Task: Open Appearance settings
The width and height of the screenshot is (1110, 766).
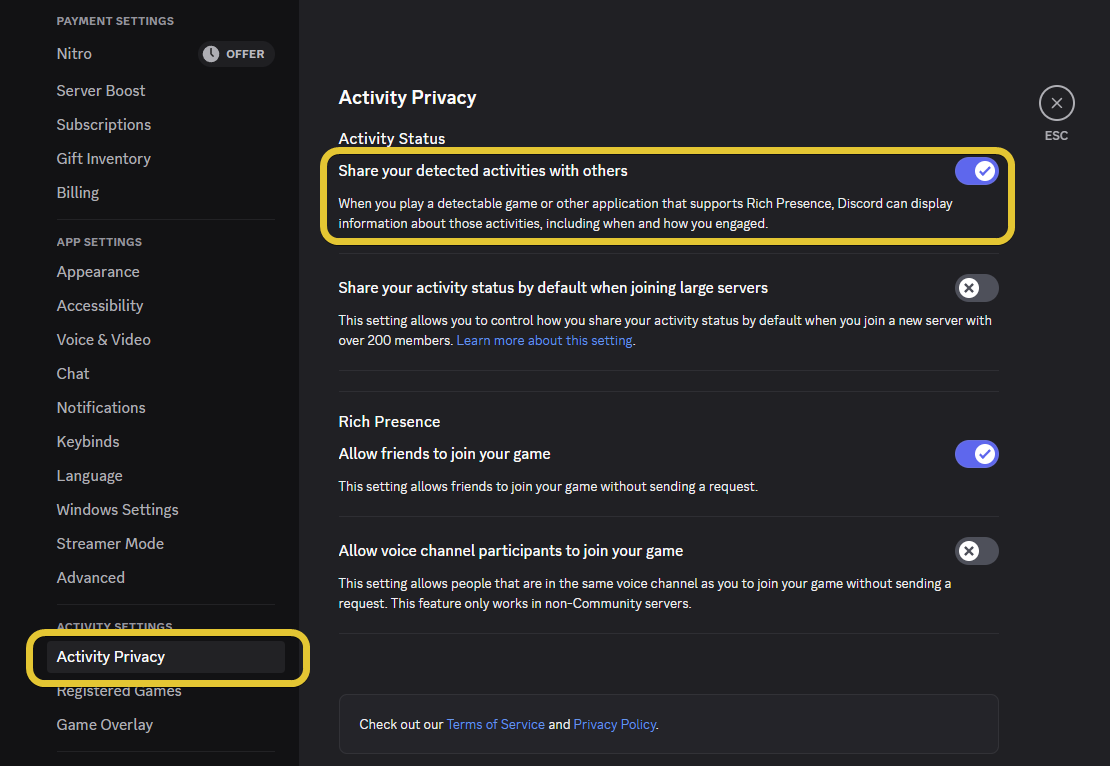Action: [x=98, y=272]
